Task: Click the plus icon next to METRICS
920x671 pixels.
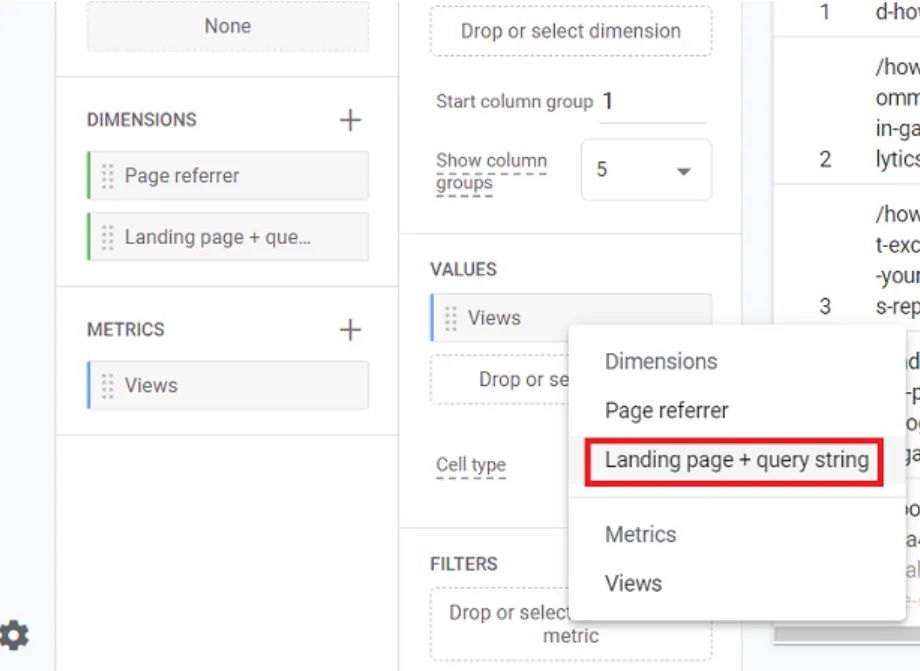Action: [350, 330]
